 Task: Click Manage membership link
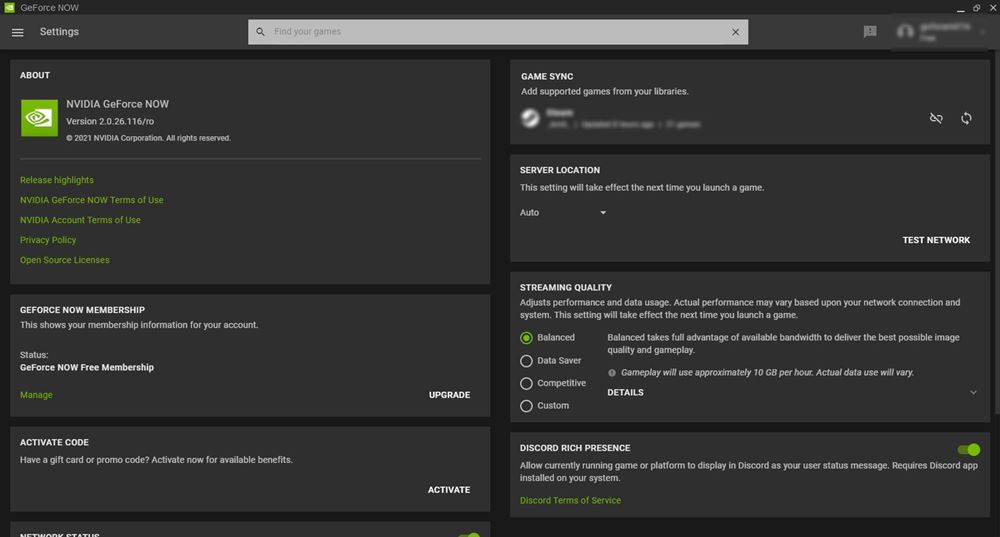[x=36, y=395]
